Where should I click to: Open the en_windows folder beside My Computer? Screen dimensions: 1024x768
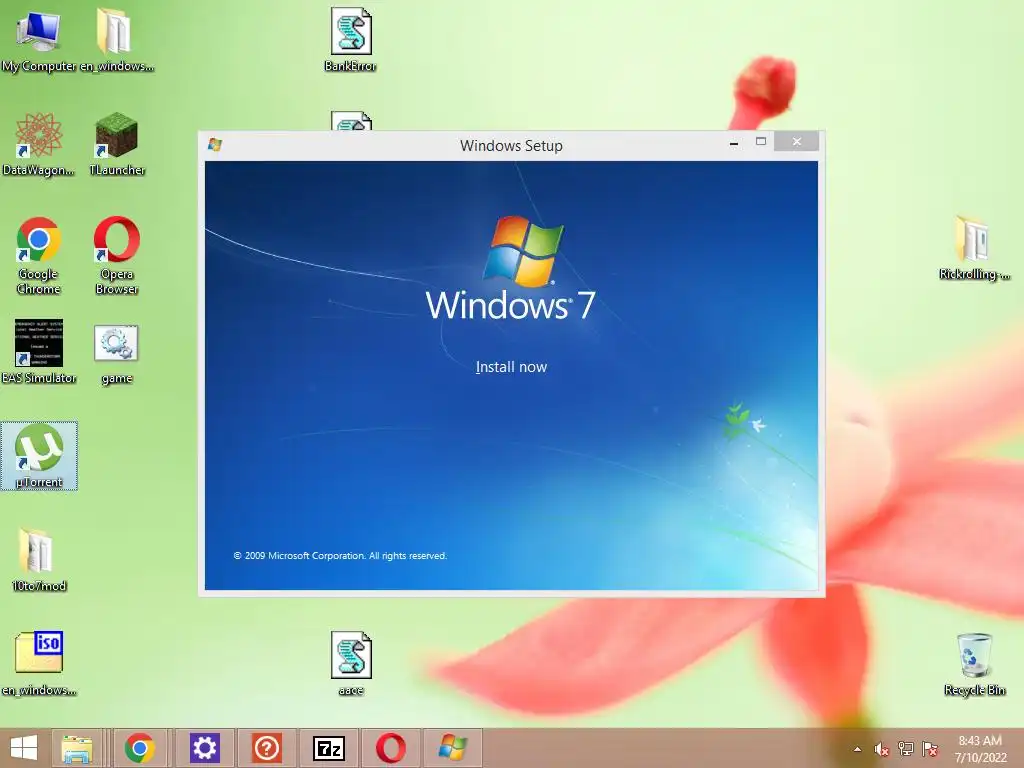pyautogui.click(x=116, y=40)
